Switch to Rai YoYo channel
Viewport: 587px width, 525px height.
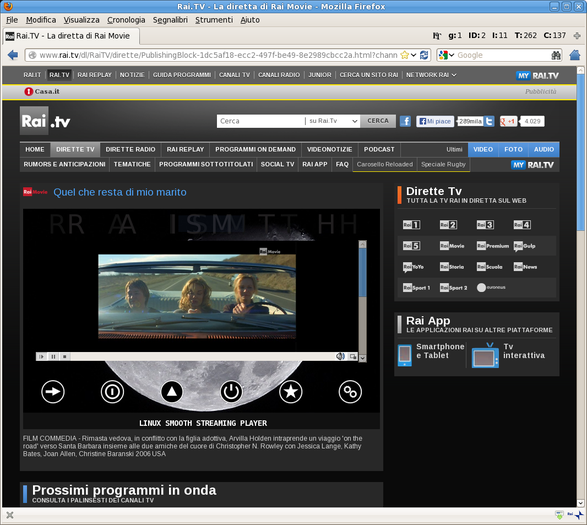(413, 267)
